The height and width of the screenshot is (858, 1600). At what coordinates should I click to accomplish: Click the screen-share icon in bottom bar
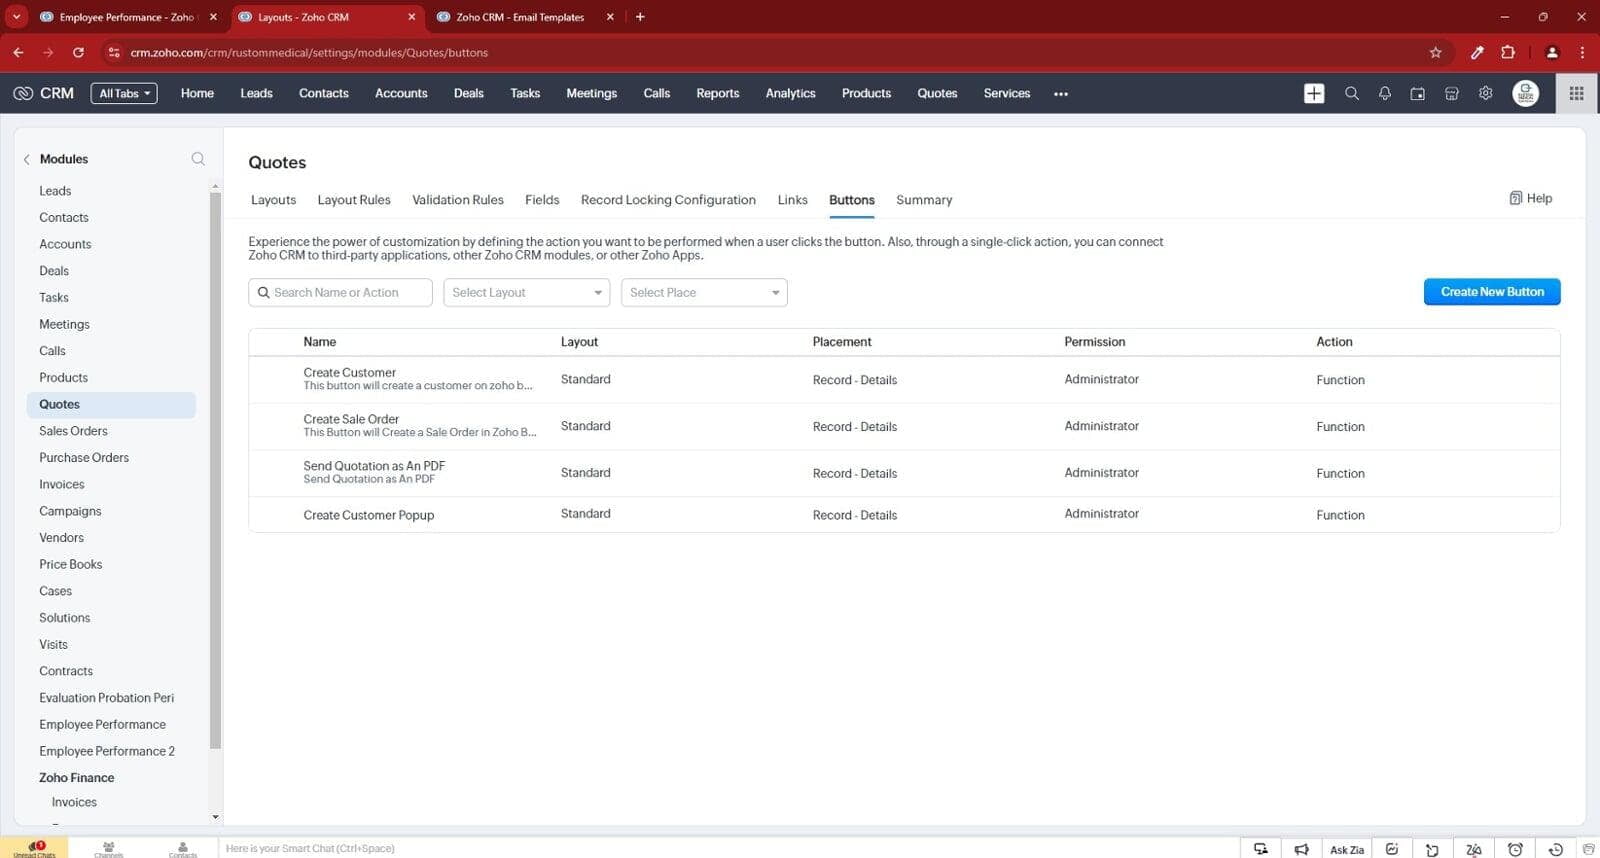point(1261,849)
